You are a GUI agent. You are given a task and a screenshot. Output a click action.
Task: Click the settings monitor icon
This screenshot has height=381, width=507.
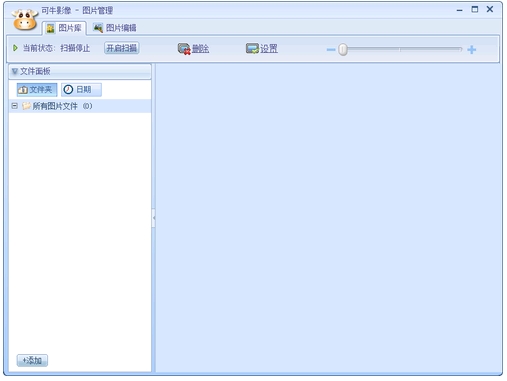point(252,49)
